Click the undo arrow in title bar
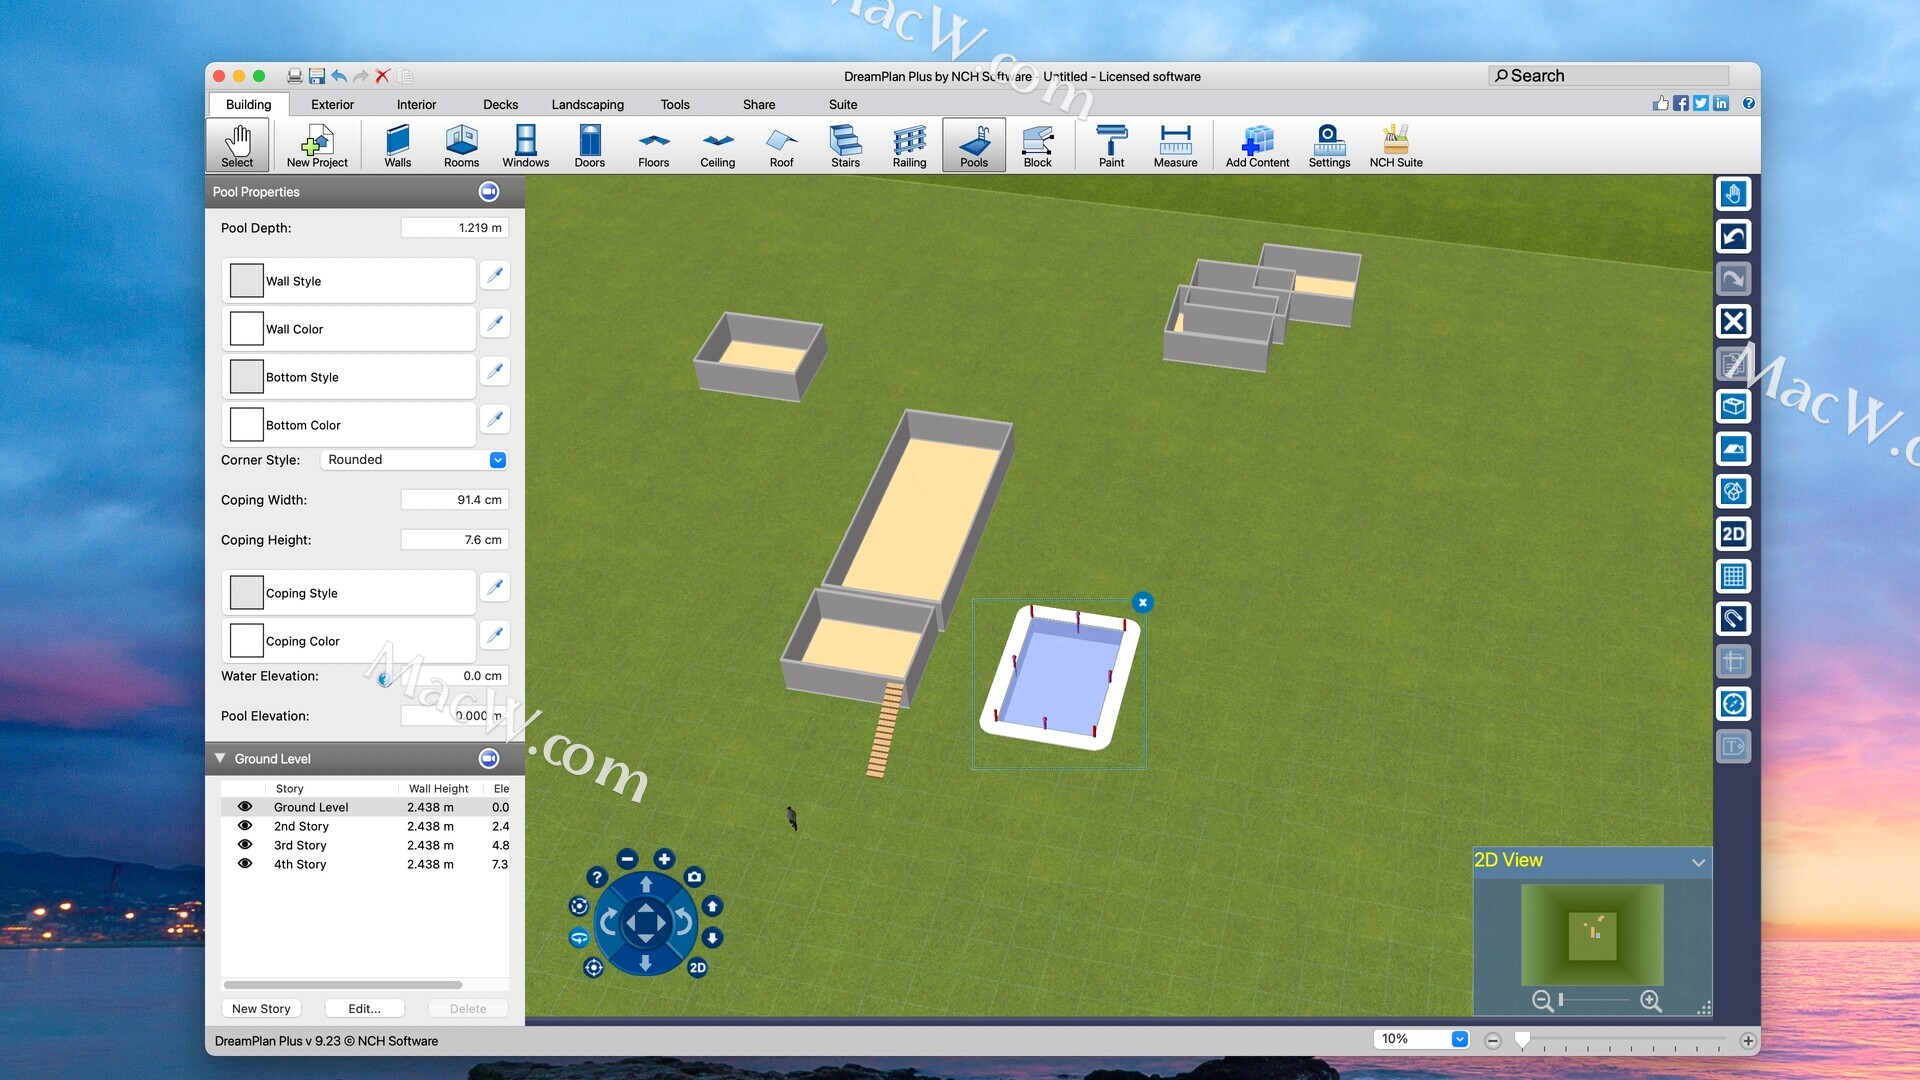Image resolution: width=1920 pixels, height=1080 pixels. pos(339,76)
